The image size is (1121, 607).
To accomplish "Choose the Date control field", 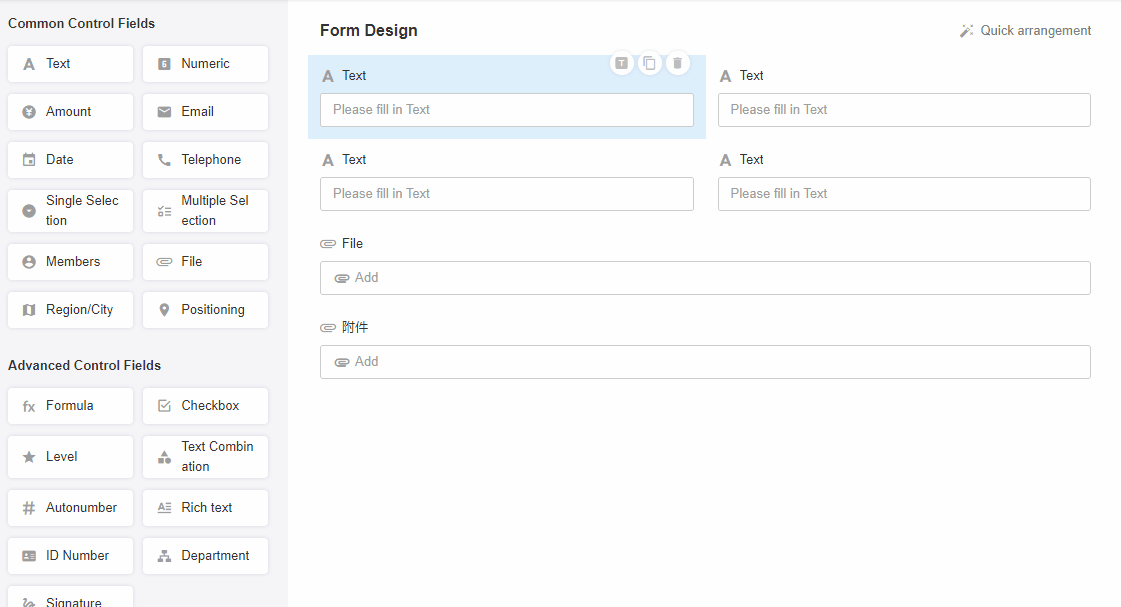I will 70,159.
